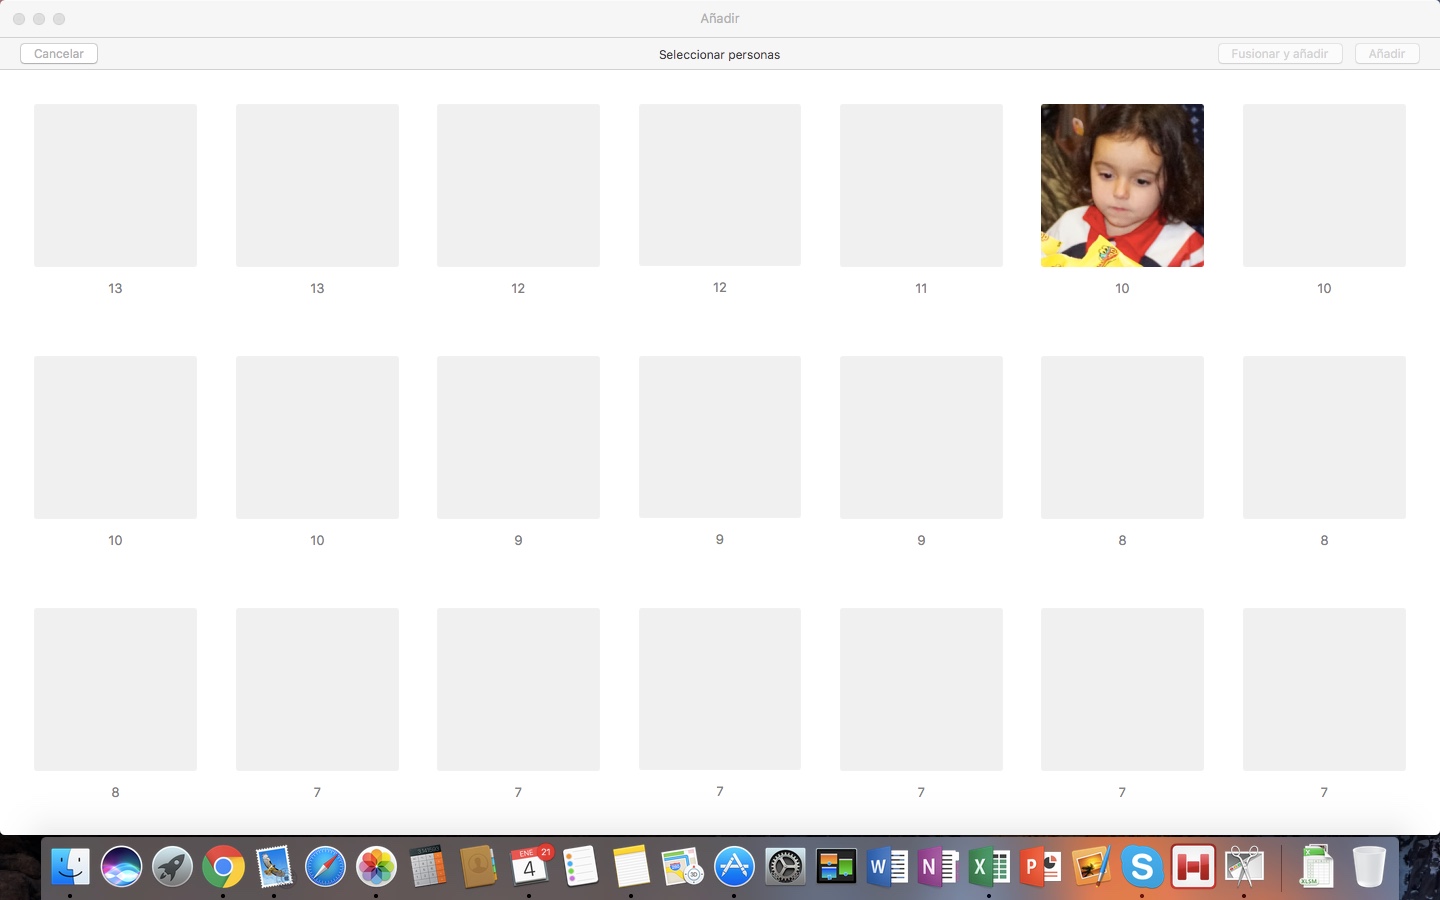Launch Microsoft Word from dock
This screenshot has height=900, width=1440.
[x=887, y=867]
